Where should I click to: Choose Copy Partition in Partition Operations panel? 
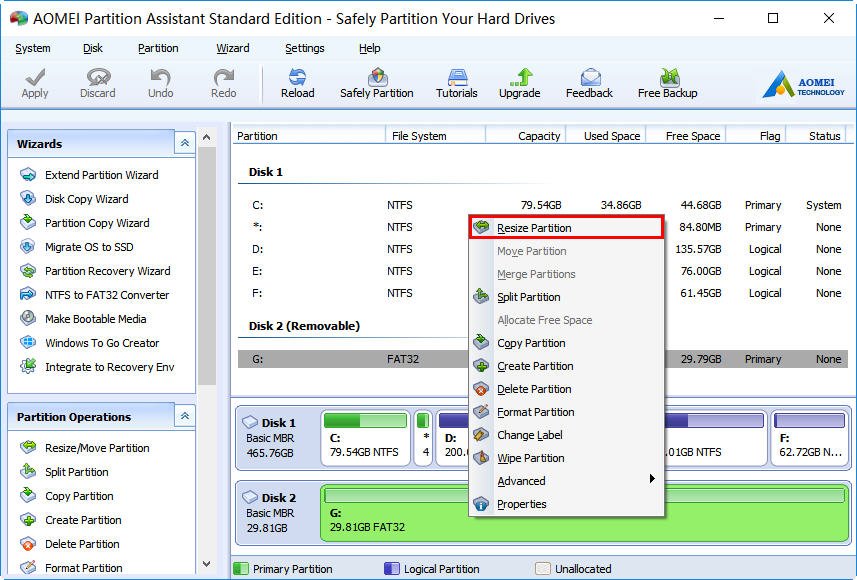coord(67,496)
